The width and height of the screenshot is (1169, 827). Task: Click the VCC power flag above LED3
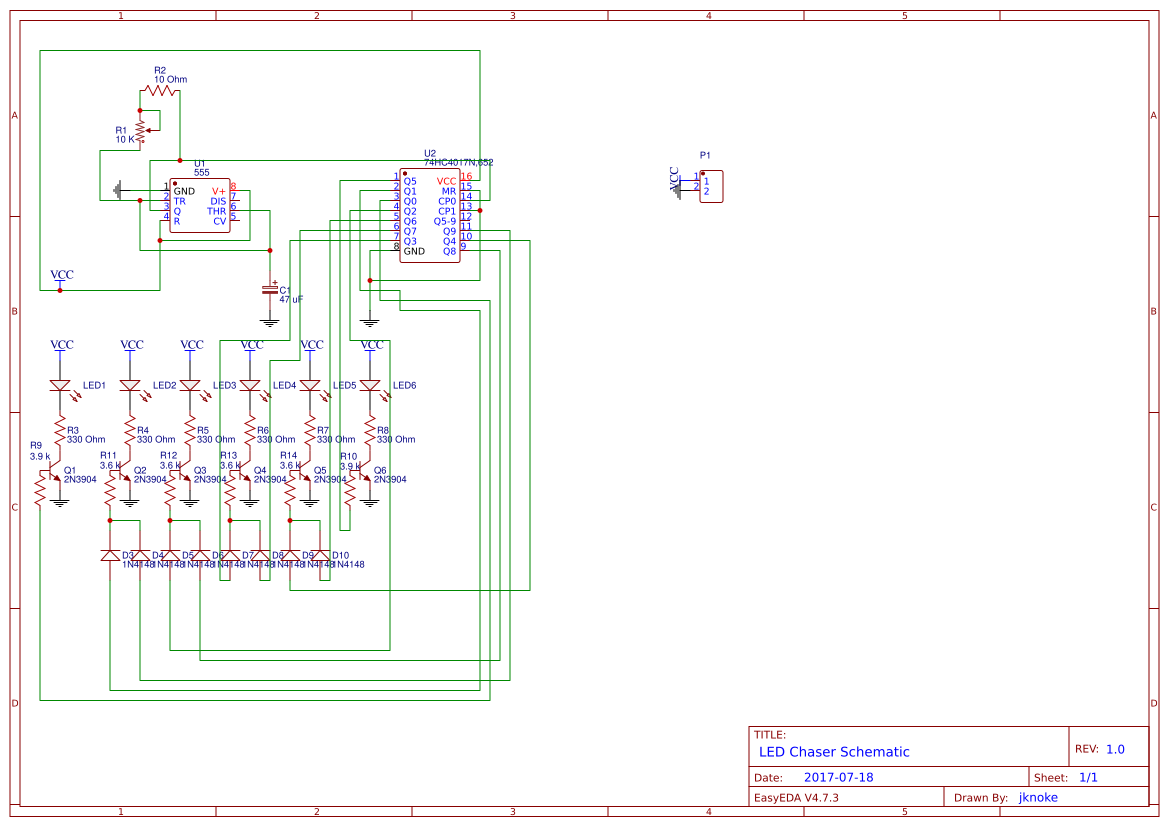[x=191, y=345]
